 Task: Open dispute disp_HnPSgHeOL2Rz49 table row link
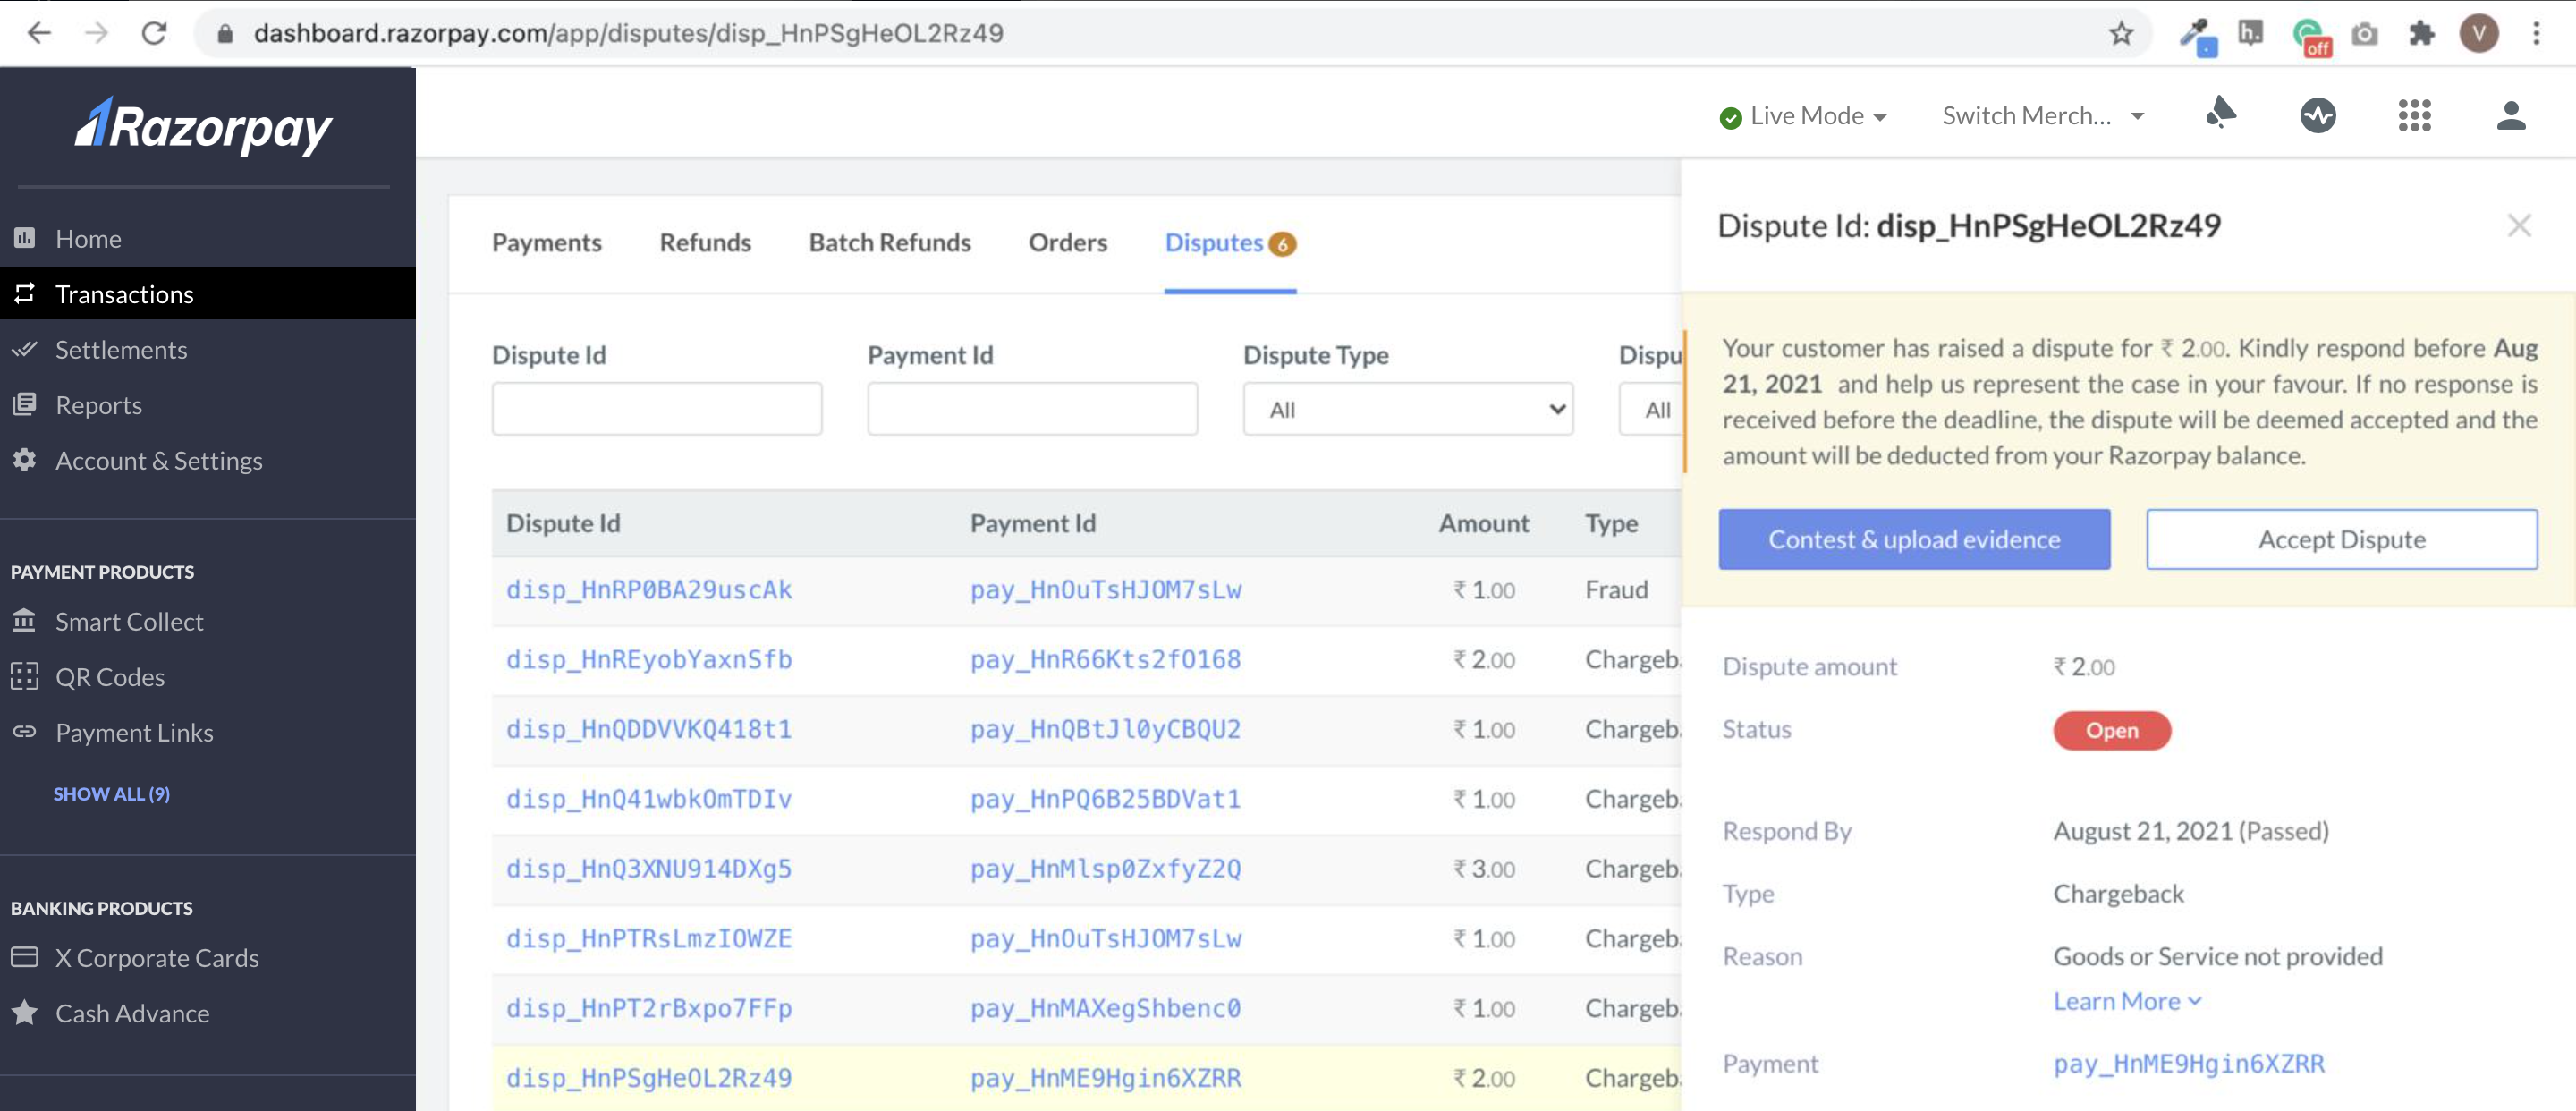649,1077
